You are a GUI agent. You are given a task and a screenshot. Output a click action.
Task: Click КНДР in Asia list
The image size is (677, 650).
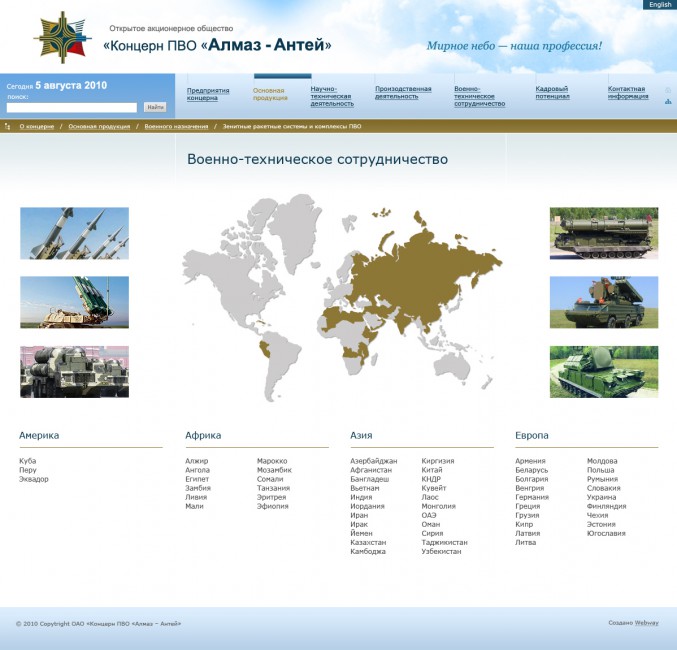(x=431, y=479)
